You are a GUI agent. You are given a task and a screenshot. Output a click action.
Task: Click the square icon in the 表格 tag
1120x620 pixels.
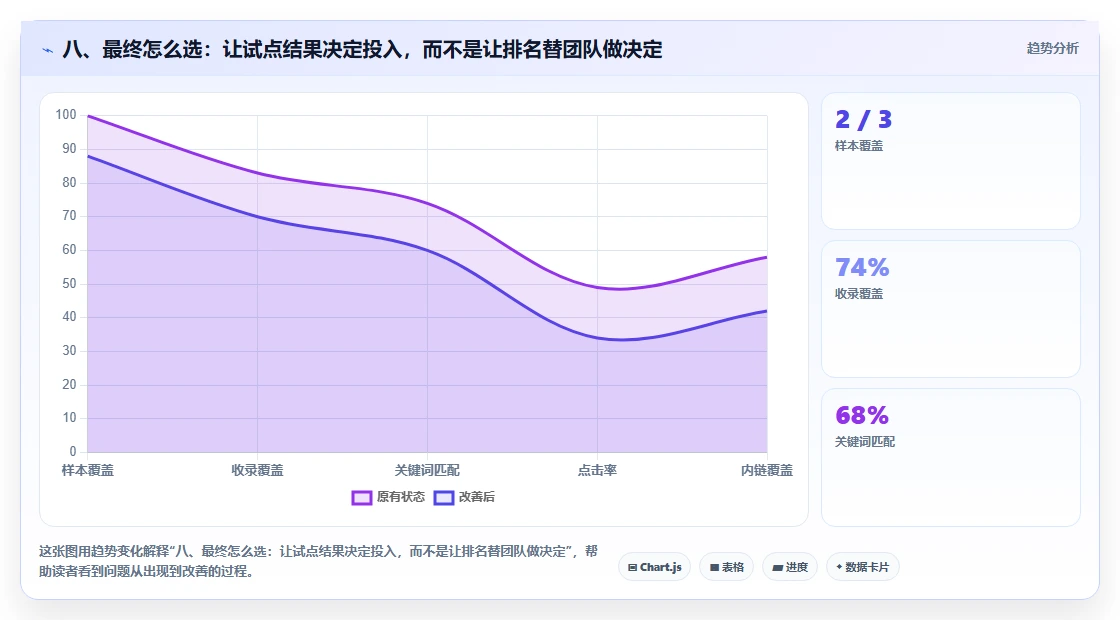pyautogui.click(x=714, y=568)
